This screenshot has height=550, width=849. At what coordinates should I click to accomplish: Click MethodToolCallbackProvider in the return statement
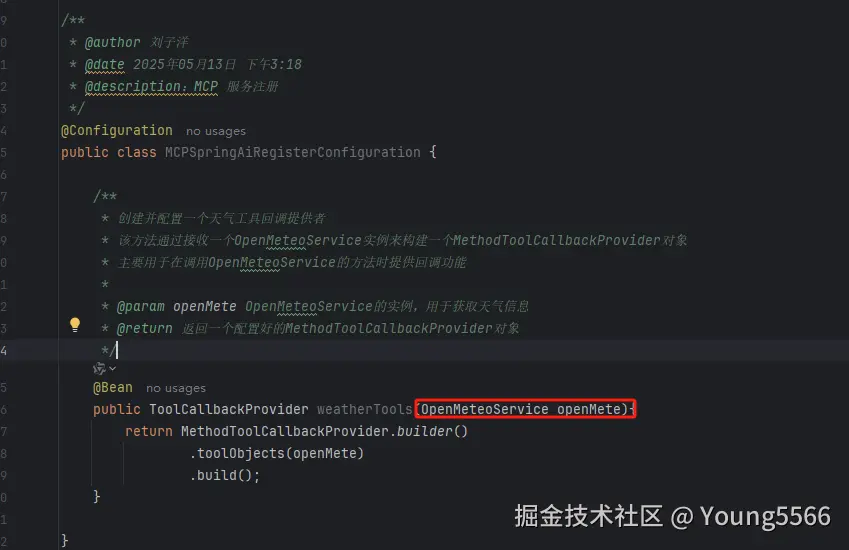pos(284,431)
